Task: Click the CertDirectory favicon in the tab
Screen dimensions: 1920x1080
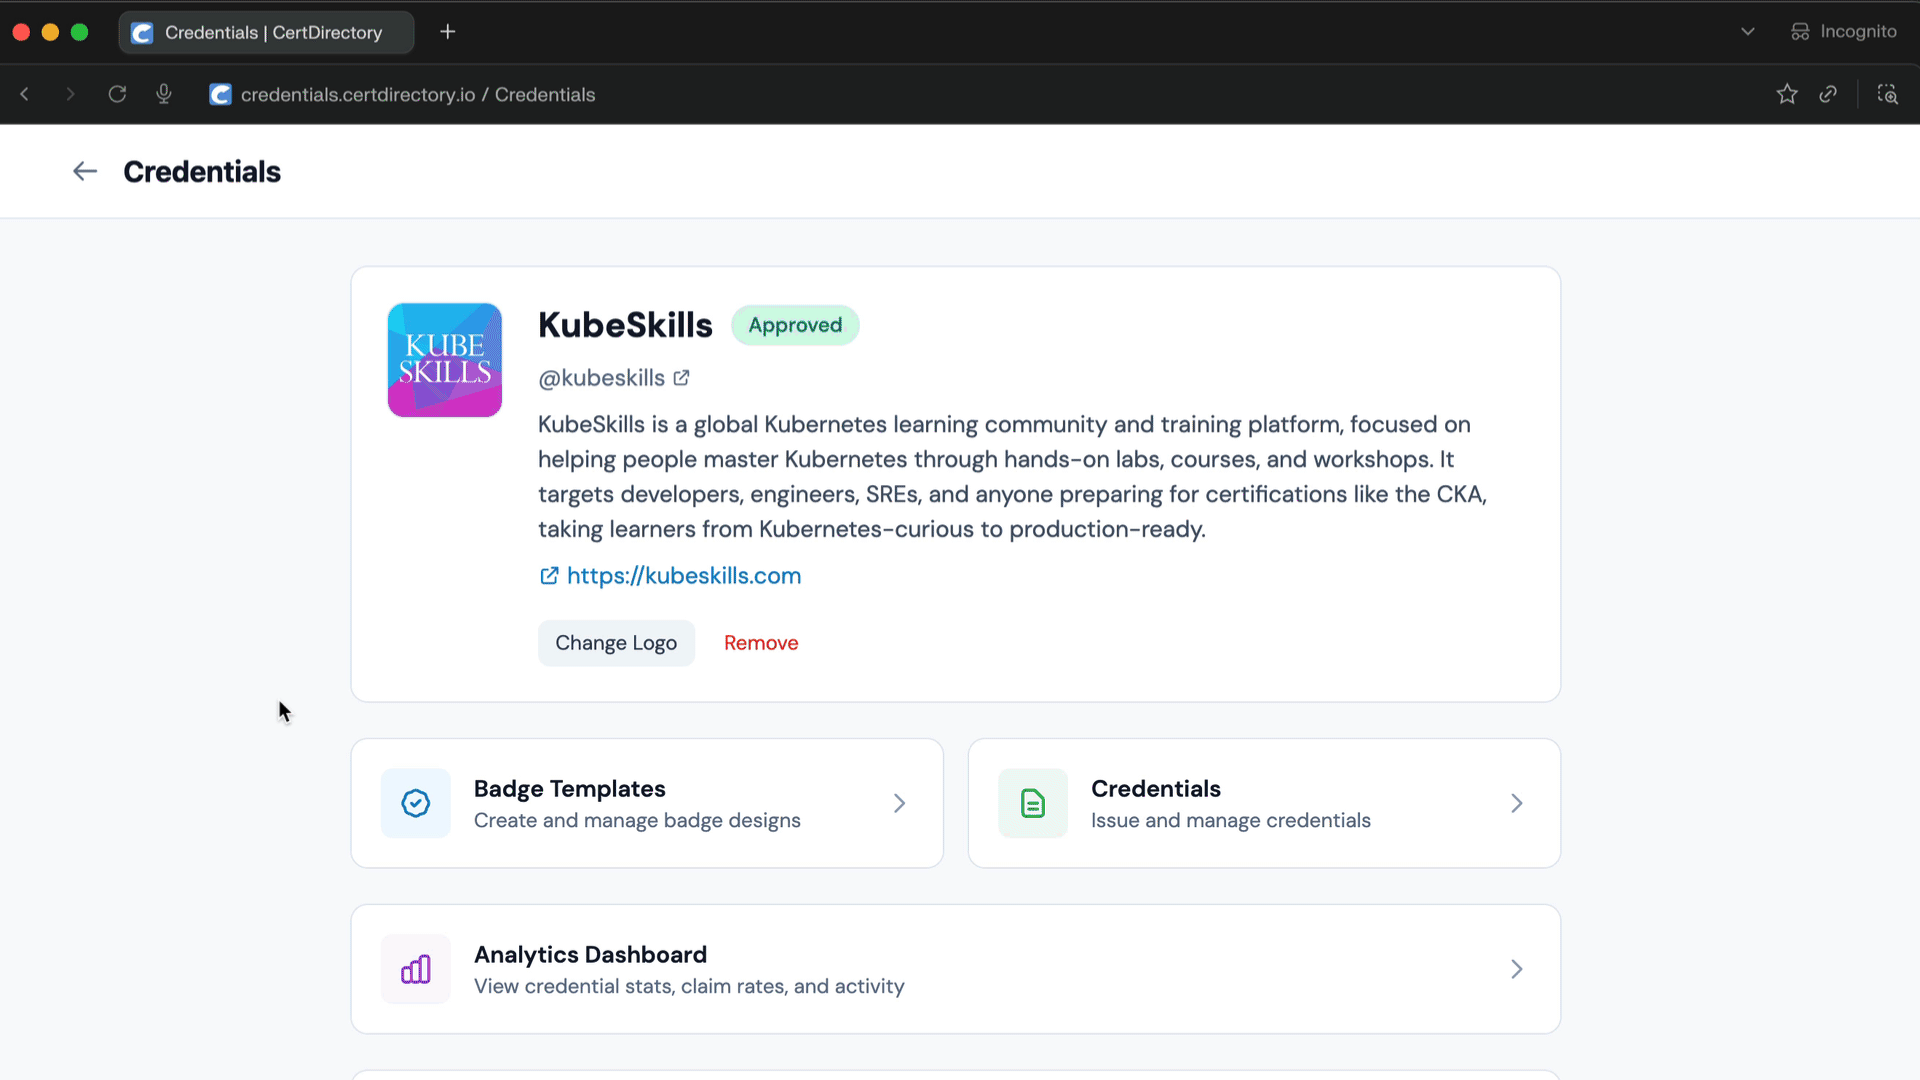Action: coord(143,33)
